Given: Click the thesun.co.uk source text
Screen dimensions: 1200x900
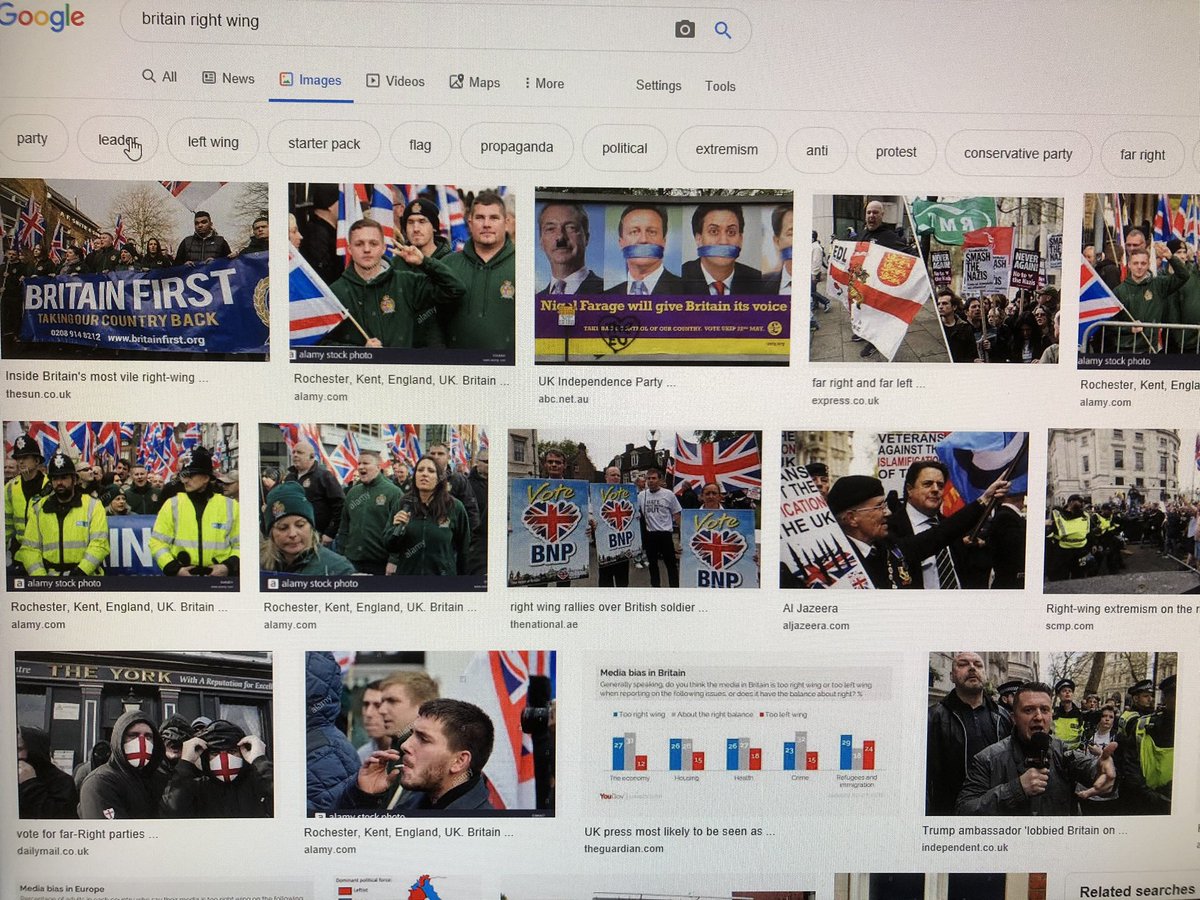Looking at the screenshot, I should pyautogui.click(x=38, y=395).
